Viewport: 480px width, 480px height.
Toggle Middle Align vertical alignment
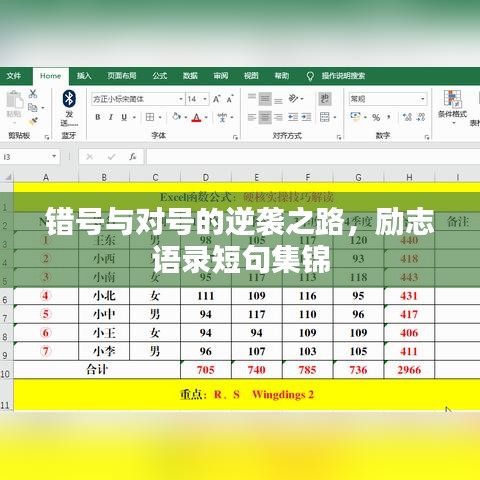pyautogui.click(x=265, y=99)
